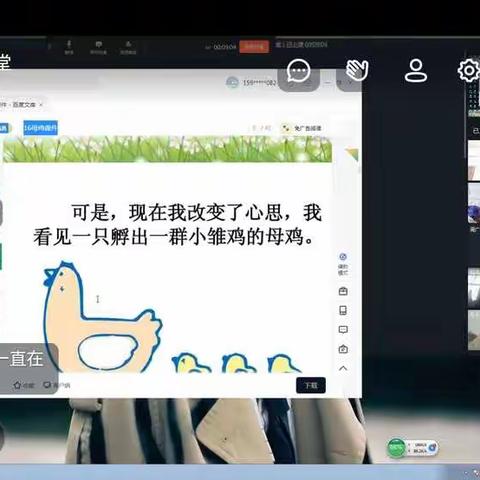480x480 pixels.
Task: Click the 收藏 star link below the slide
Action: (24, 385)
